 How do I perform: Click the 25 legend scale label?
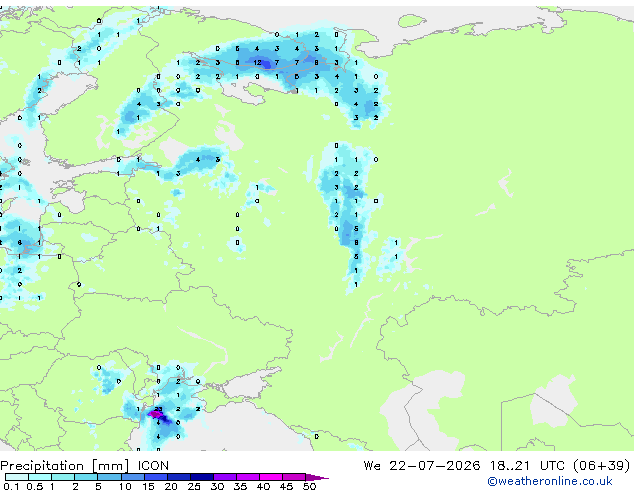click(194, 486)
